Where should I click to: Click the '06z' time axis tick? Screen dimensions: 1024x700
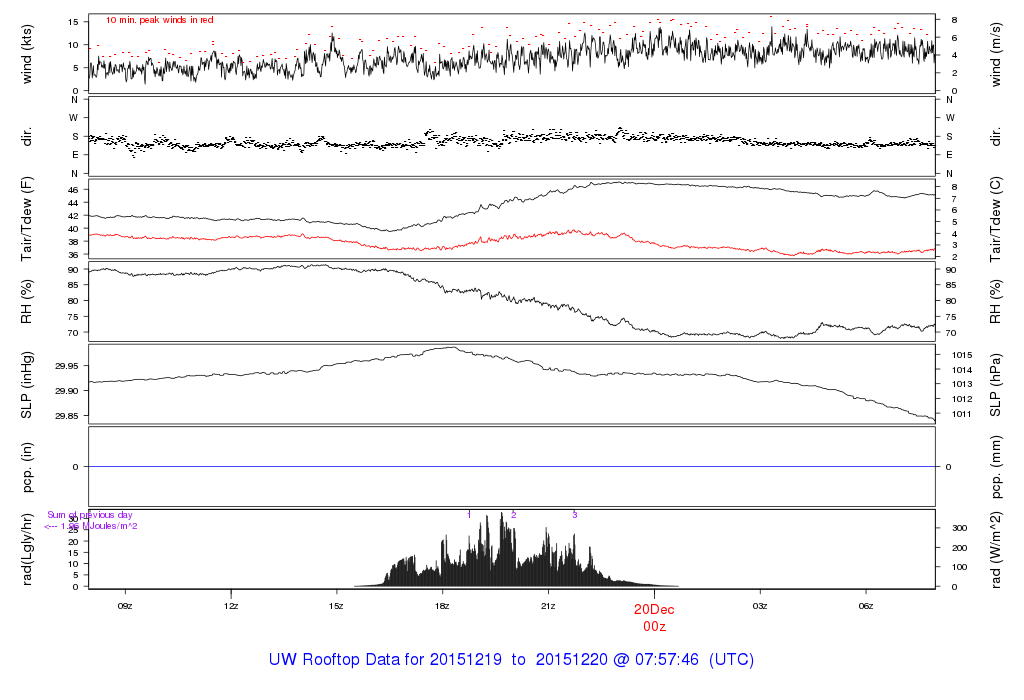point(865,606)
